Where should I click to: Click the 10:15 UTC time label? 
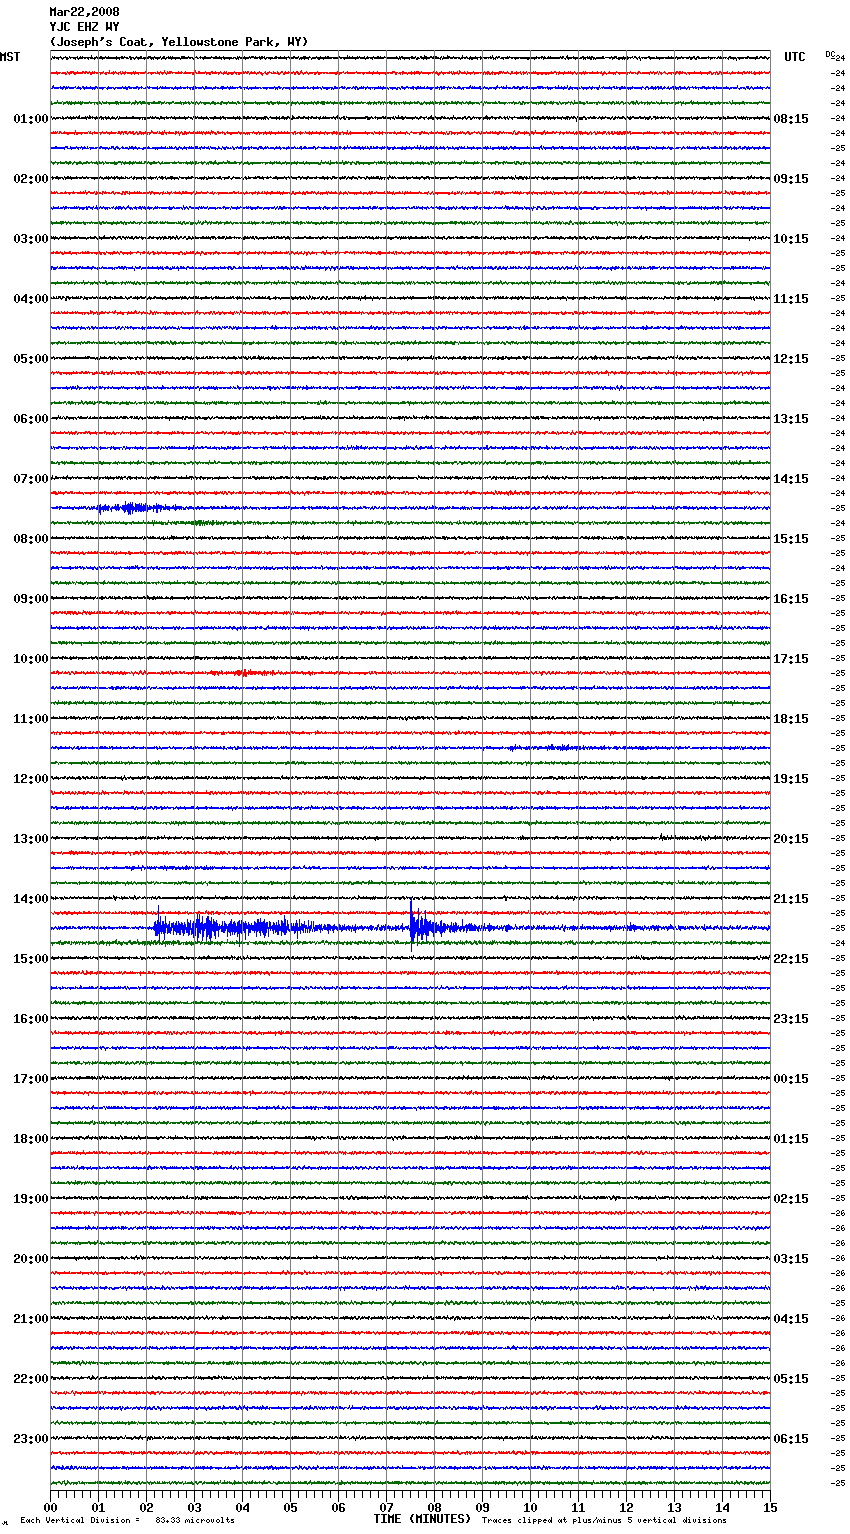tap(791, 239)
